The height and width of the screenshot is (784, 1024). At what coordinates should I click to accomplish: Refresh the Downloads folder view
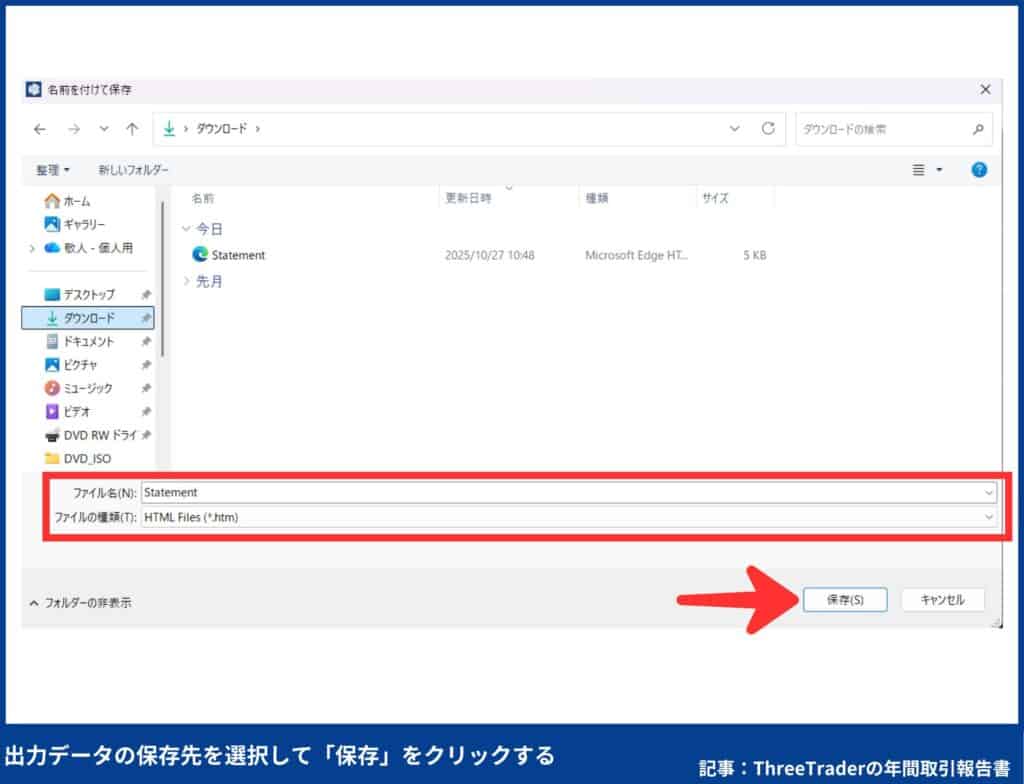[x=768, y=128]
